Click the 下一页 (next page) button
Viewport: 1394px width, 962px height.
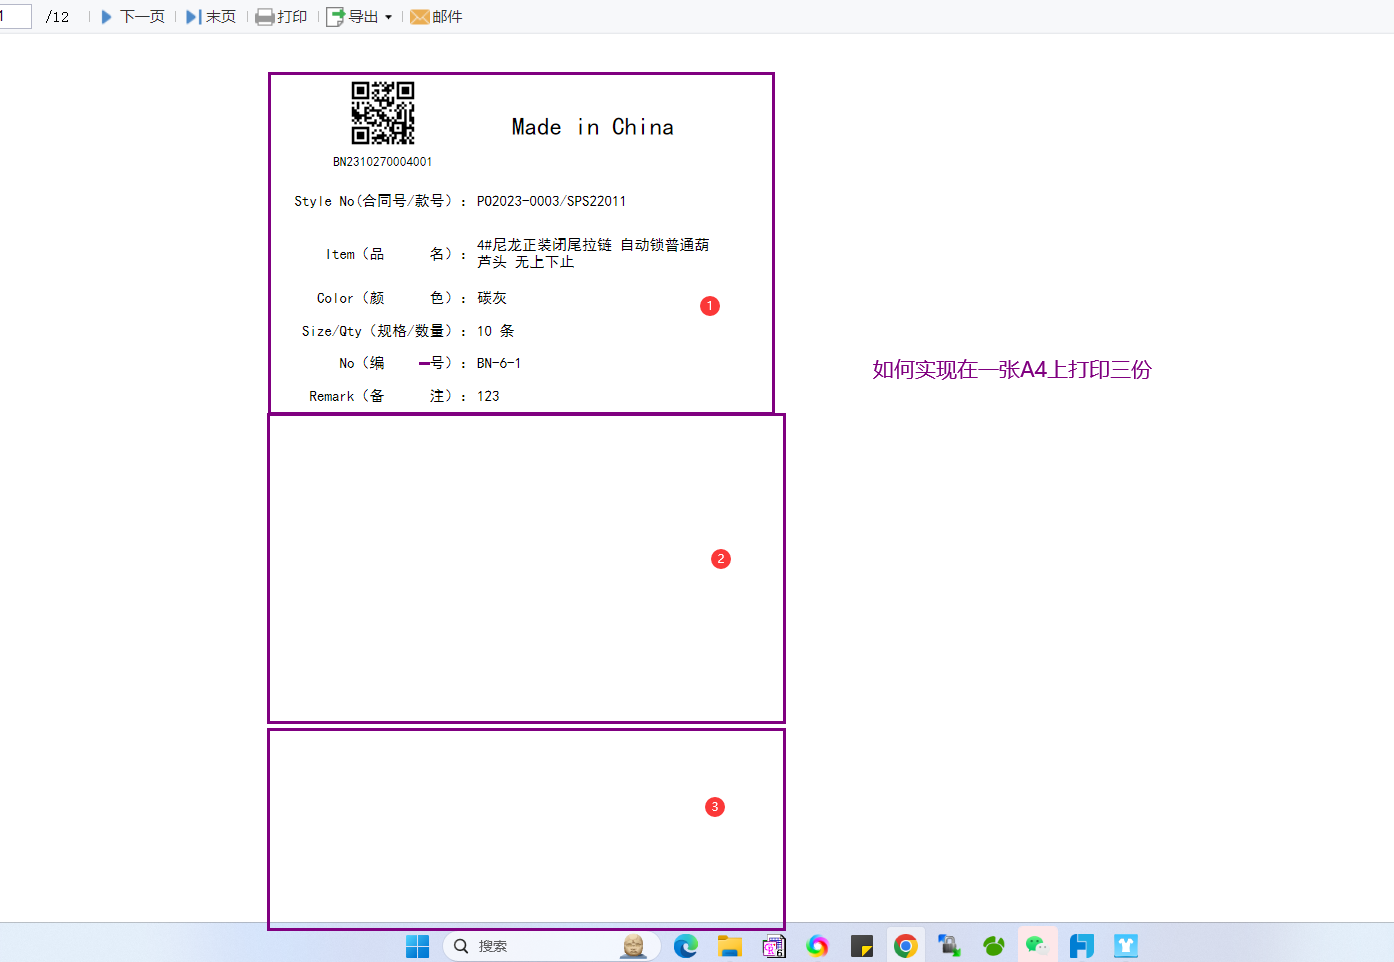tap(133, 17)
